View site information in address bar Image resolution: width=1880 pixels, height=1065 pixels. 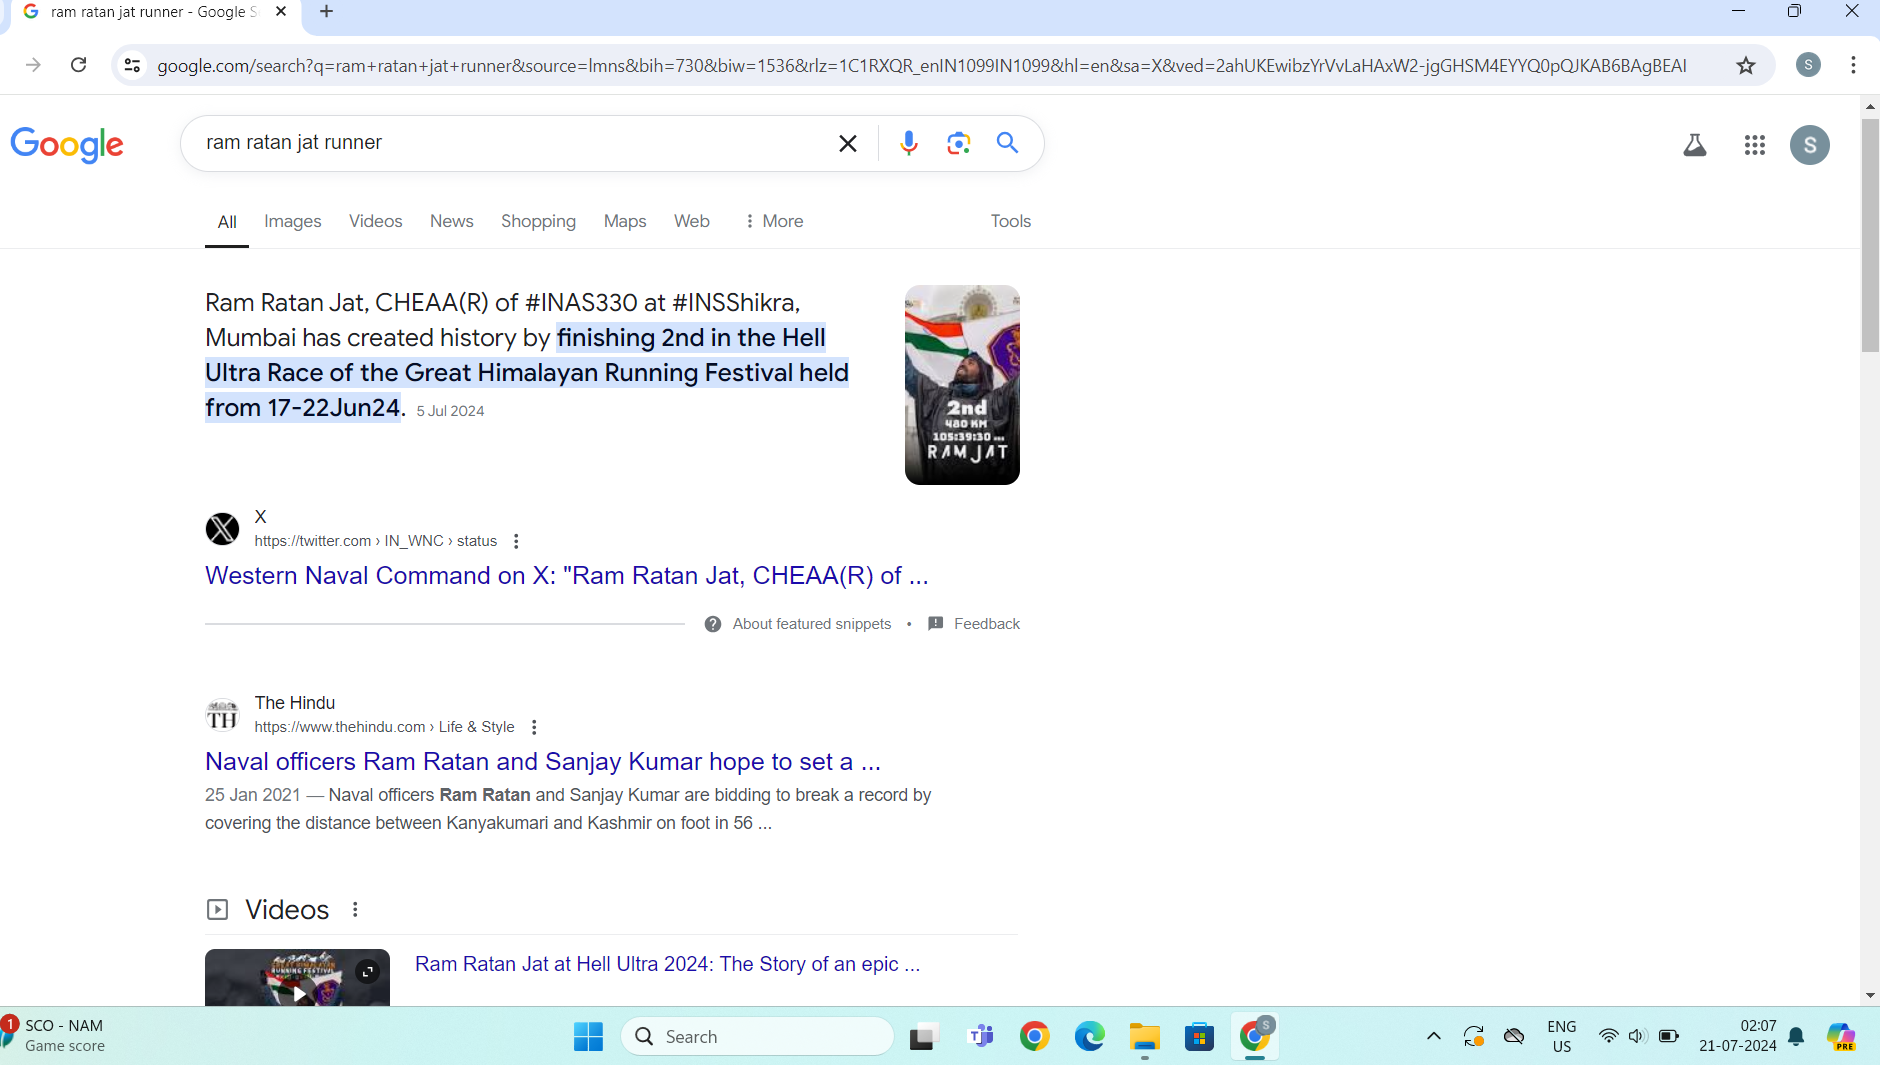(x=132, y=66)
